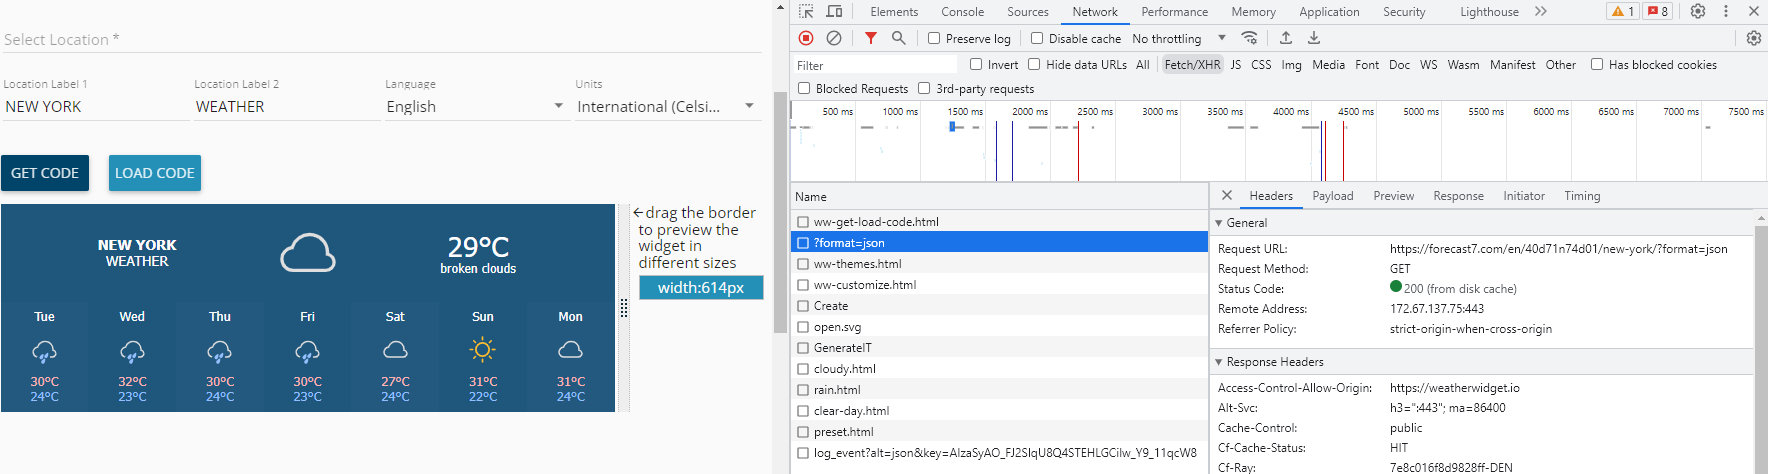Toggle the network filter funnel icon
This screenshot has height=474, width=1768.
871,38
